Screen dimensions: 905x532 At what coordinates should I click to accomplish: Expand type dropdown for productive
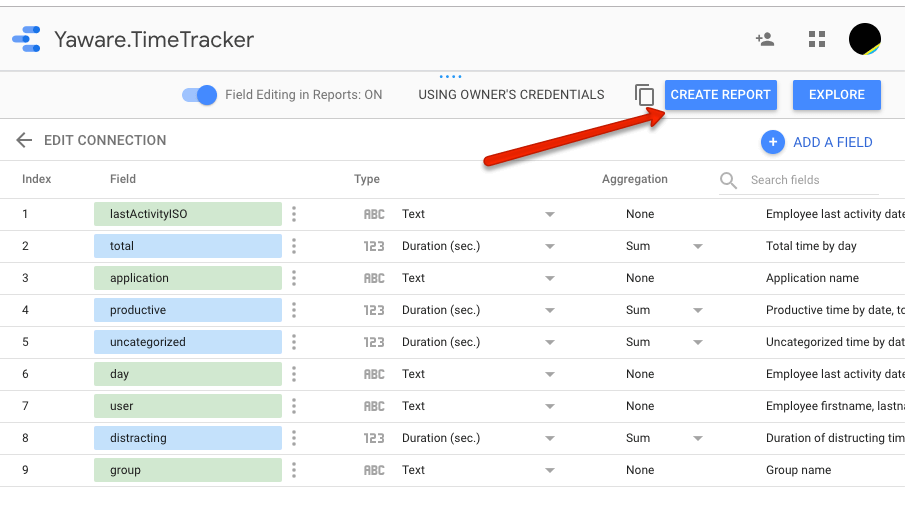tap(549, 310)
